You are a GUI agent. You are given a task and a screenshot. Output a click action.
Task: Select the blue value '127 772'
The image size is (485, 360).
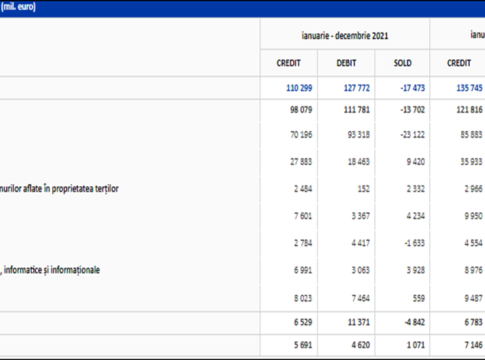click(357, 88)
